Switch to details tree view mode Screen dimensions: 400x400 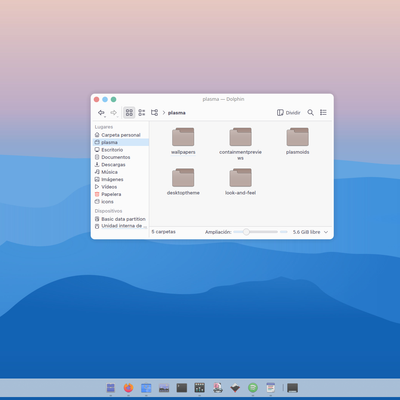click(x=154, y=113)
